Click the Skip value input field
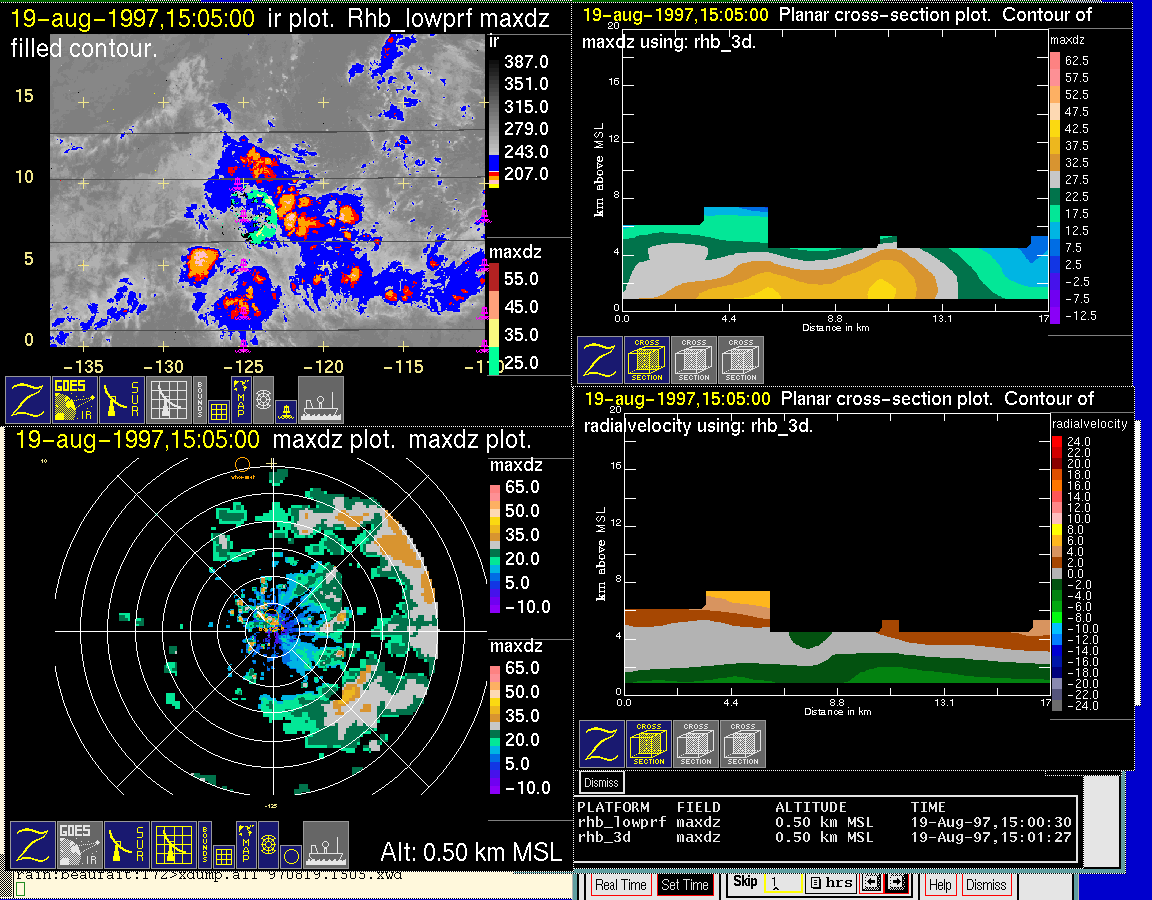Screen dimensions: 1152x900 point(782,885)
